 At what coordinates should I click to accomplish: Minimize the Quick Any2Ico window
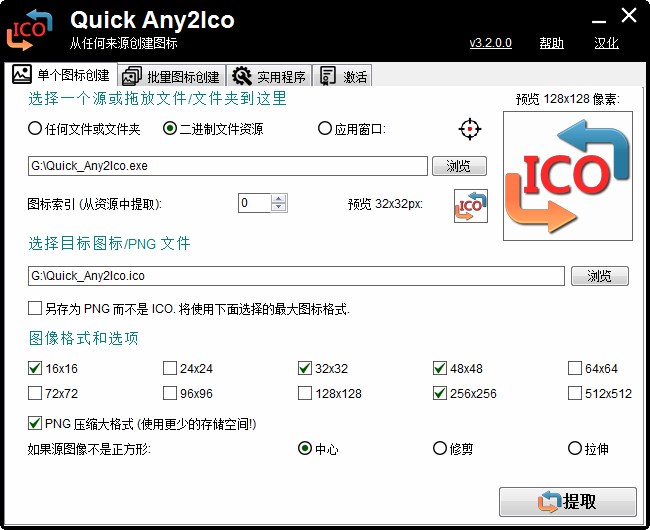pyautogui.click(x=599, y=19)
